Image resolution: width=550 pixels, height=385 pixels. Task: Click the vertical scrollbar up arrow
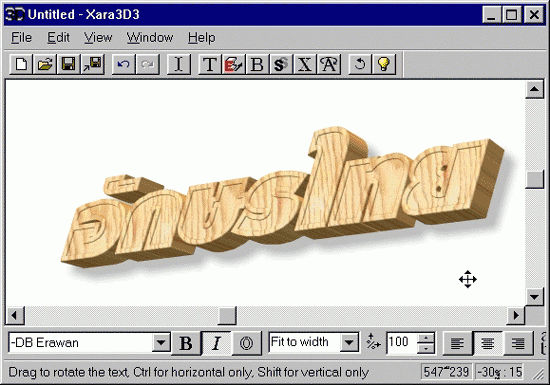(x=534, y=89)
